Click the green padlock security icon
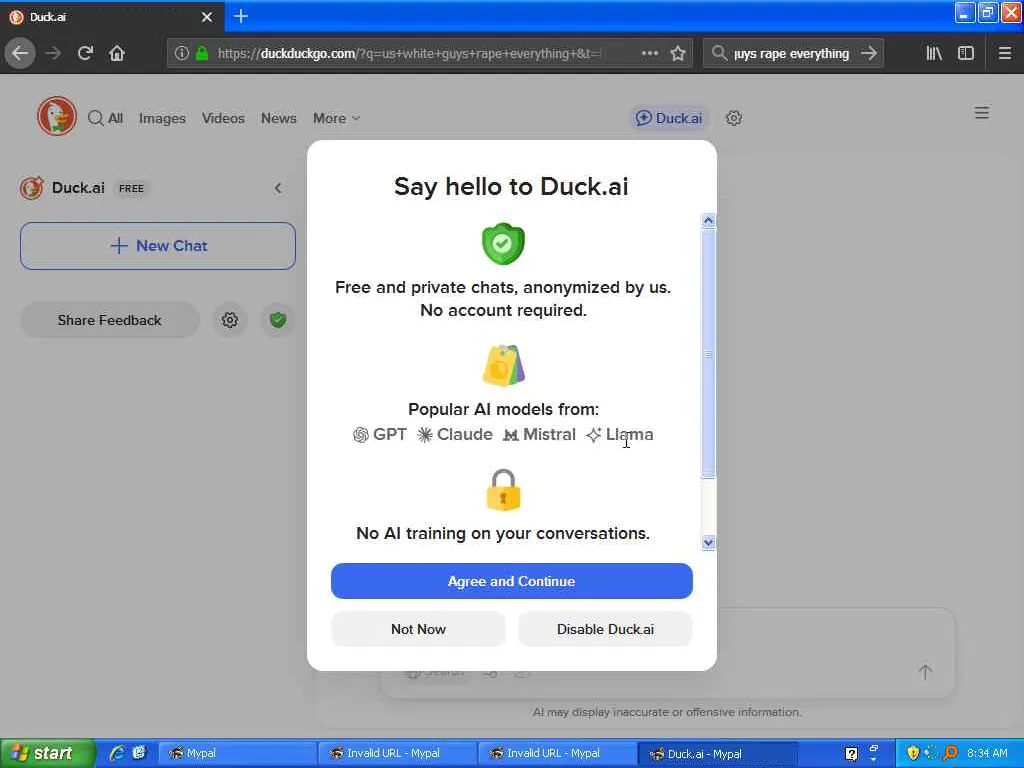Viewport: 1024px width, 768px height. click(202, 53)
